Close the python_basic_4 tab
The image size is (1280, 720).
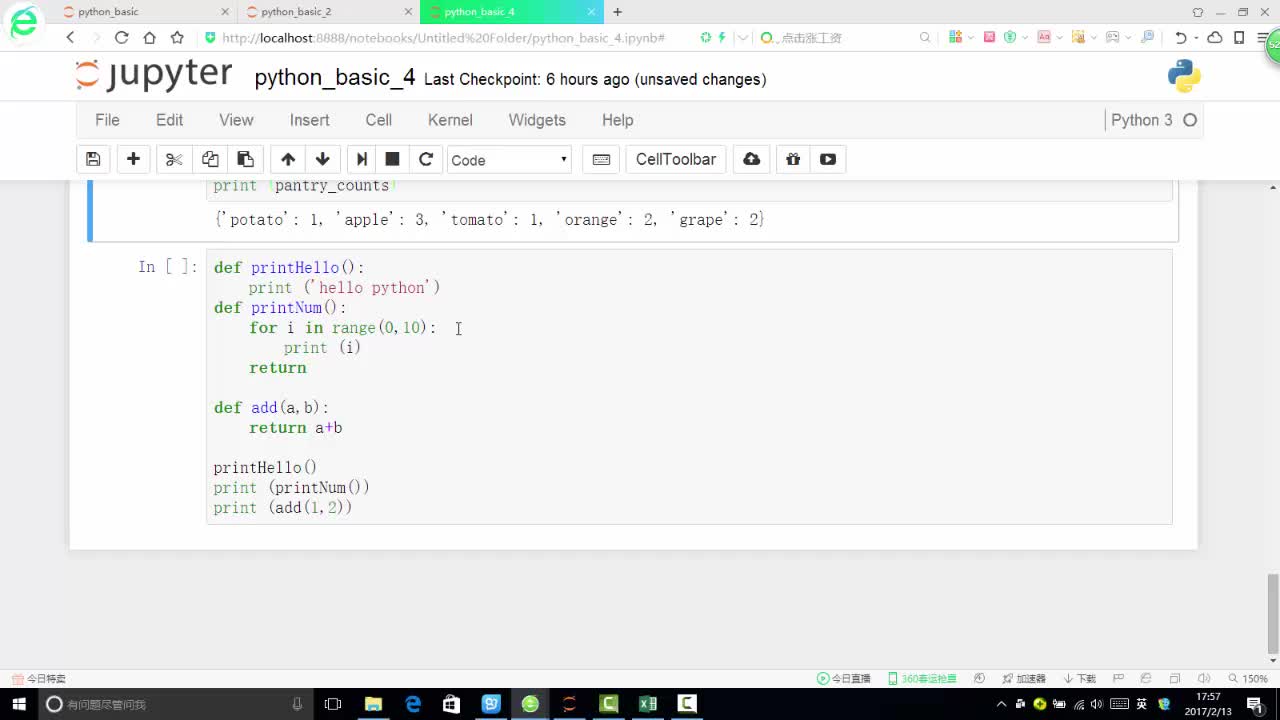[x=591, y=12]
